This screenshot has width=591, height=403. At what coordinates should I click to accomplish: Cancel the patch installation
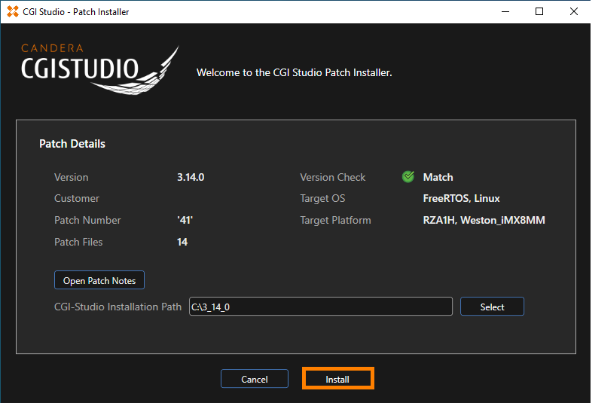(x=254, y=379)
